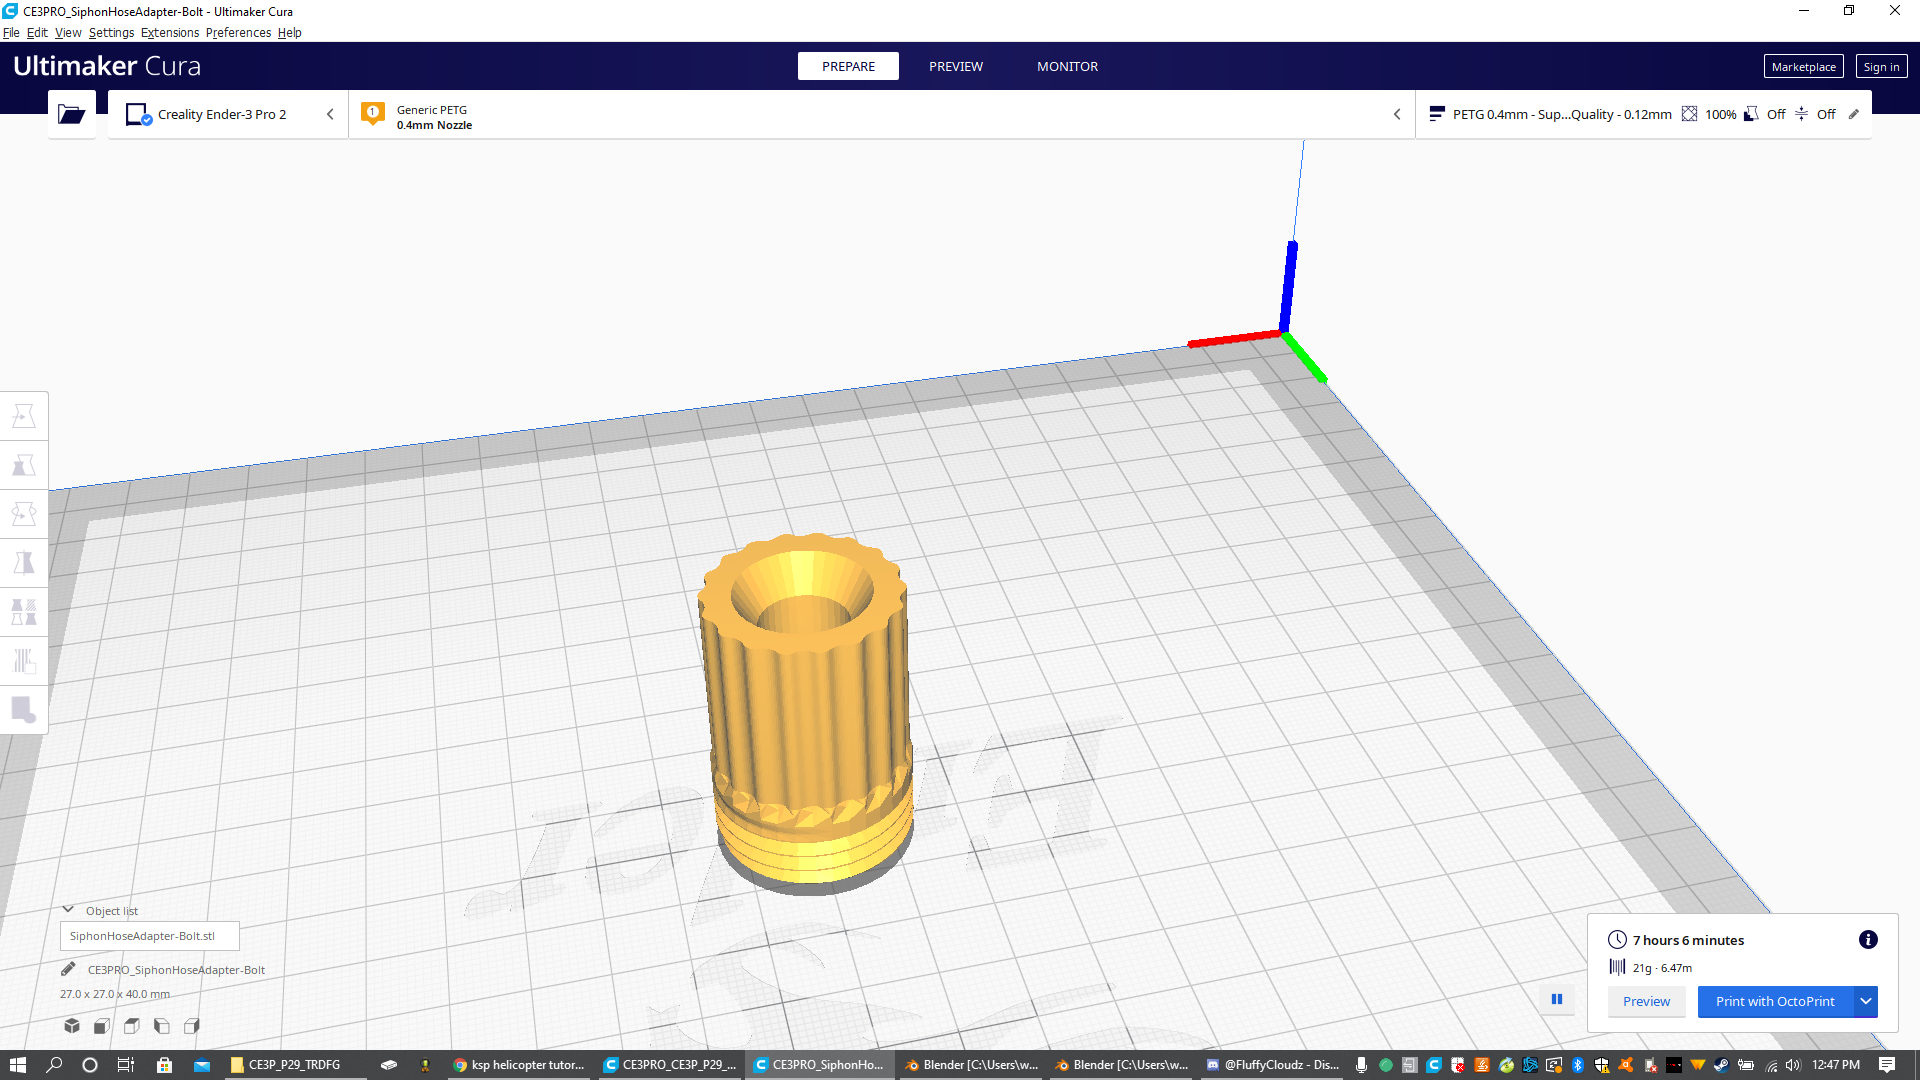Toggle the support Off setting

click(1765, 114)
